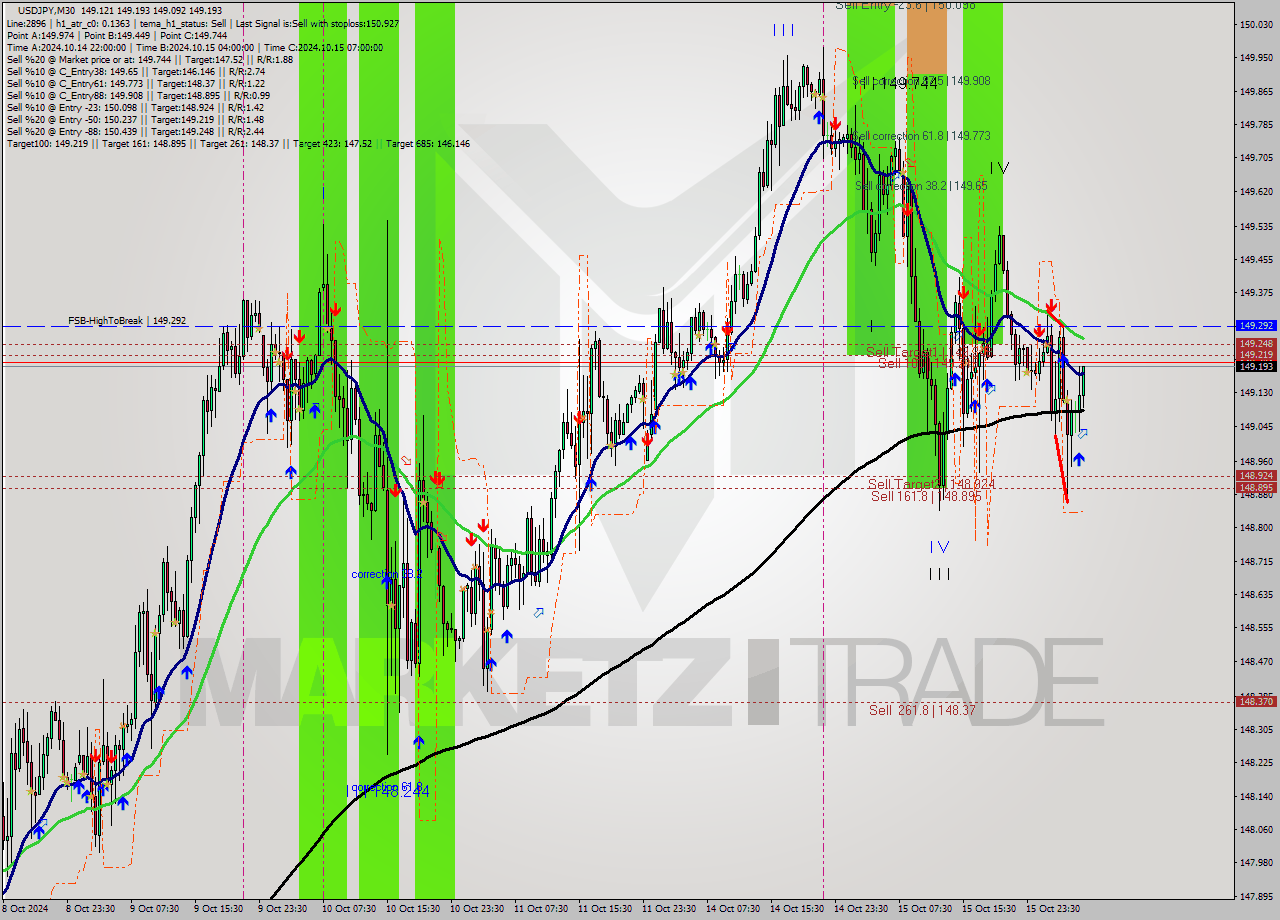
Task: Click the '10 Oct 23:30' time axis label
Action: click(477, 909)
